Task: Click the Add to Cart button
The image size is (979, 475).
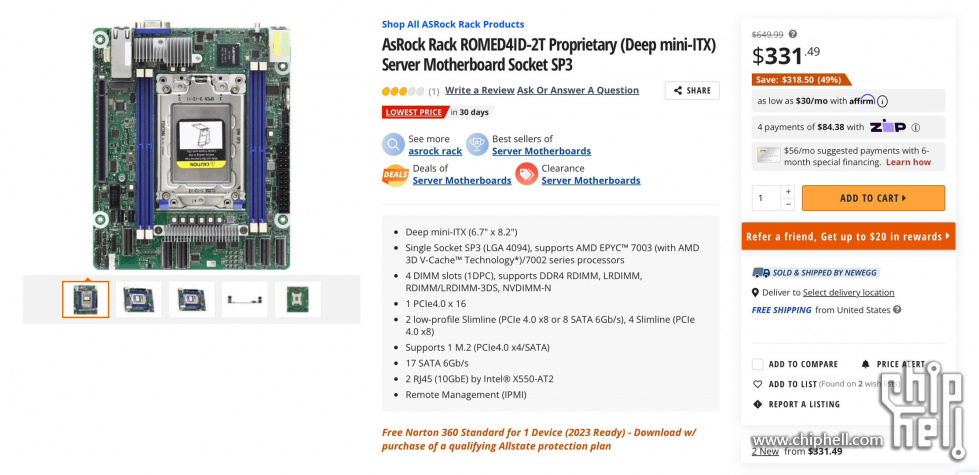Action: click(x=873, y=198)
